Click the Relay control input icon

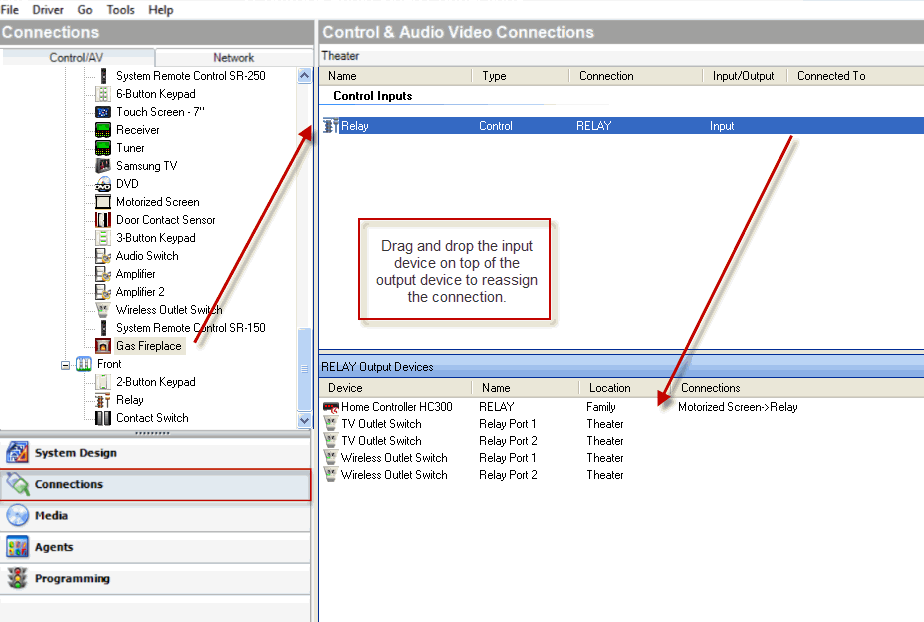click(x=331, y=125)
